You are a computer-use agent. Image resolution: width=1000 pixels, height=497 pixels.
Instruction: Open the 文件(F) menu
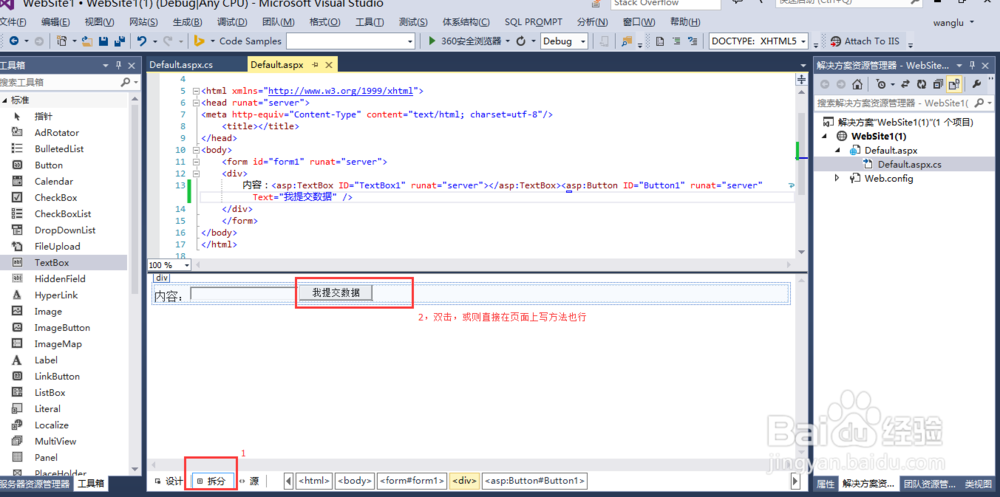coord(12,22)
